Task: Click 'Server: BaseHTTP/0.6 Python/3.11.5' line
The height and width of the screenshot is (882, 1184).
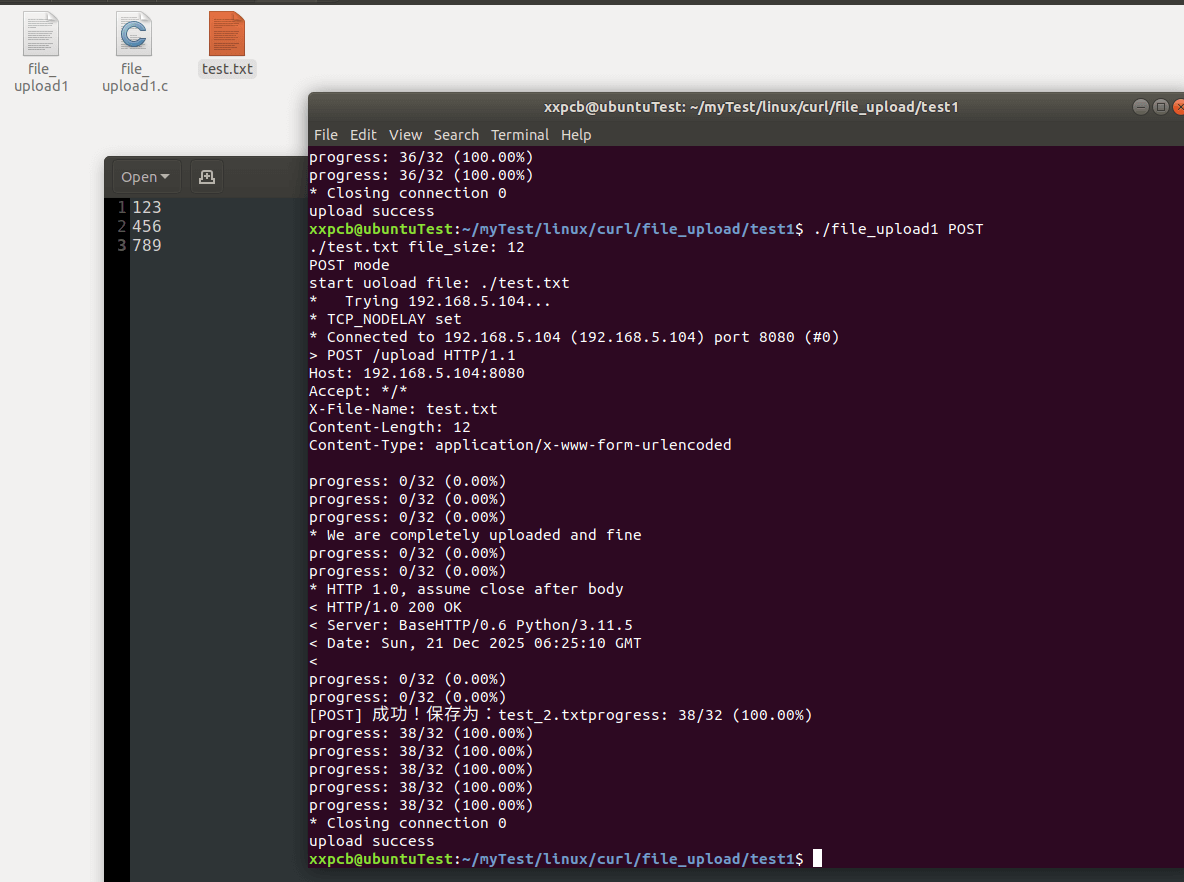Action: 470,625
